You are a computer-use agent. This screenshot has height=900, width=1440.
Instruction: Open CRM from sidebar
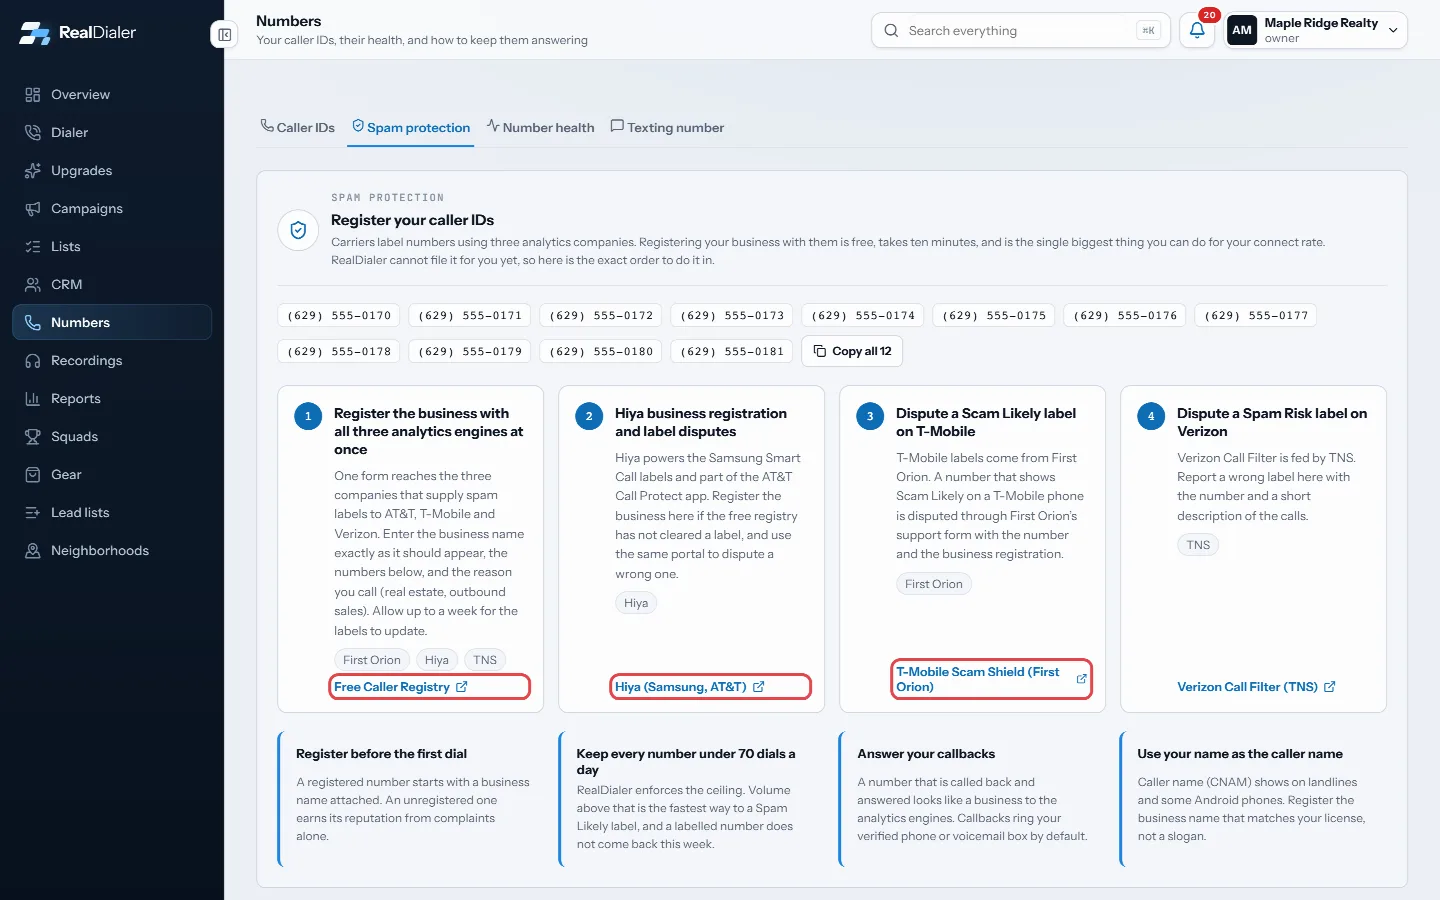(112, 285)
